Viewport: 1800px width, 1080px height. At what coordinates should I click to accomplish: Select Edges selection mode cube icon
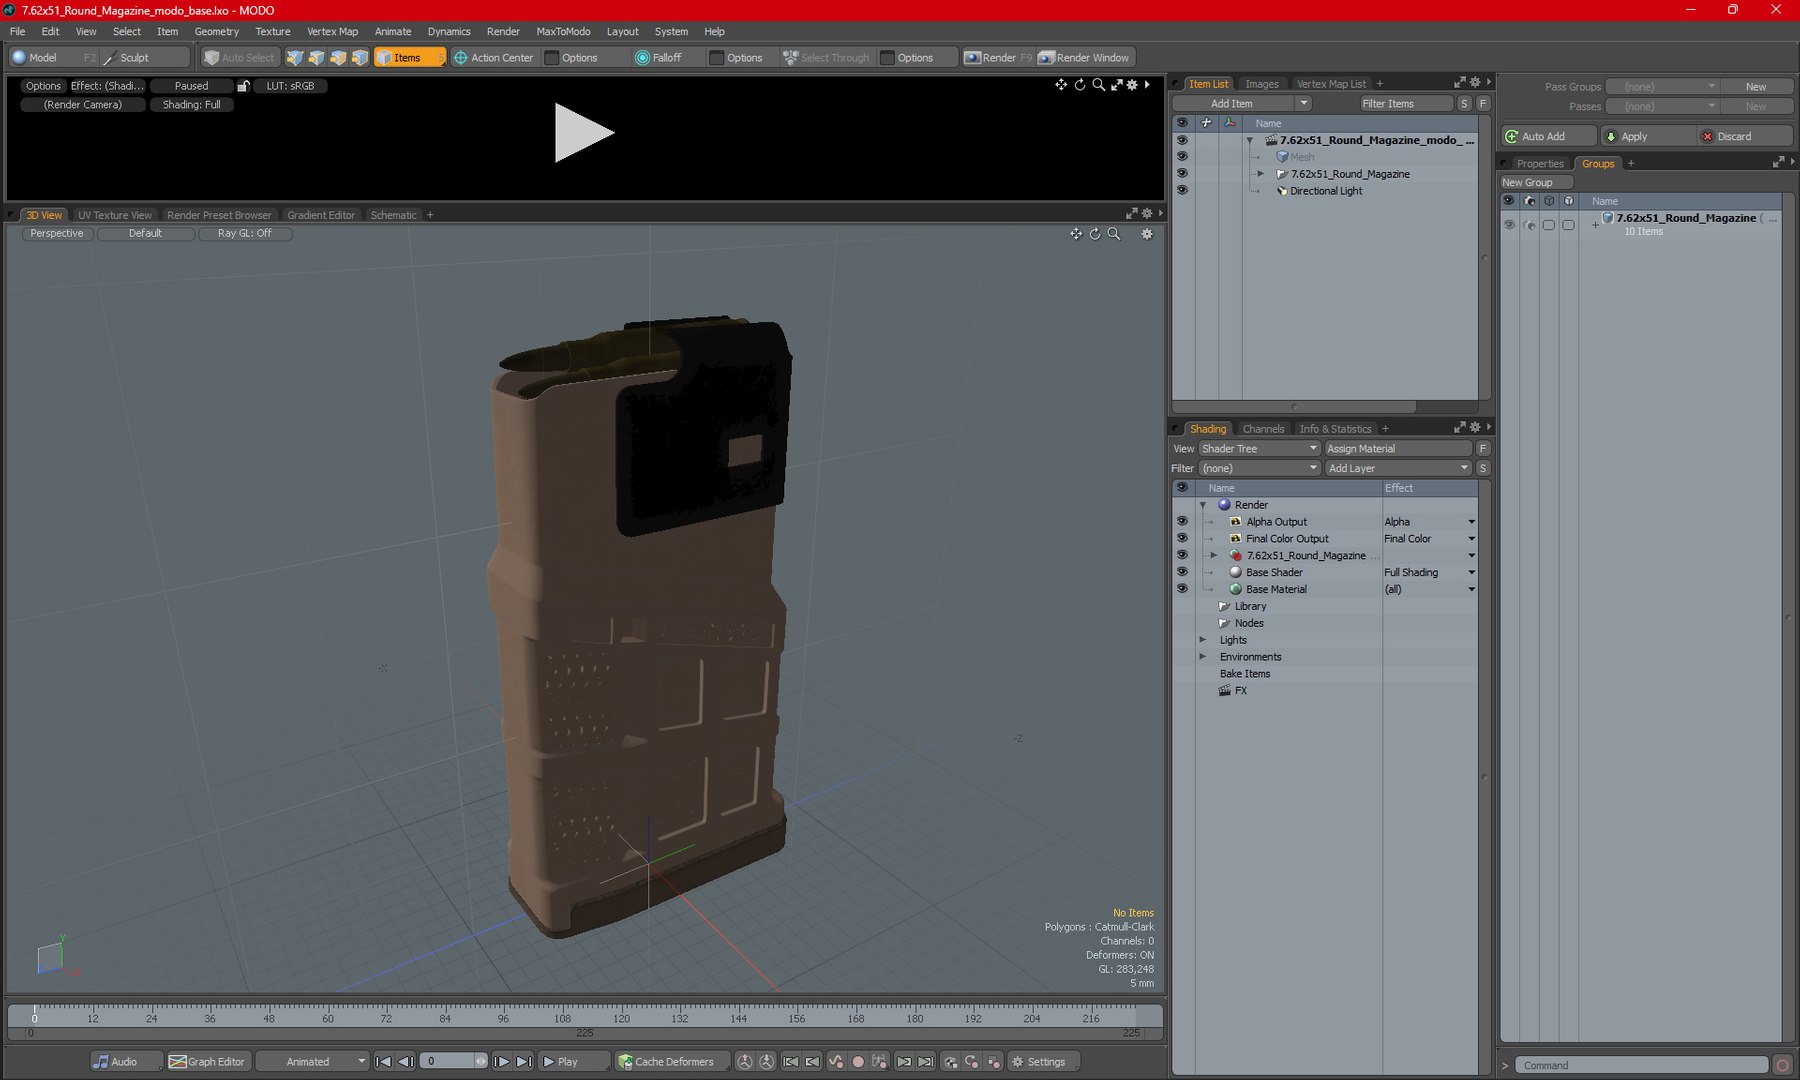[x=317, y=58]
